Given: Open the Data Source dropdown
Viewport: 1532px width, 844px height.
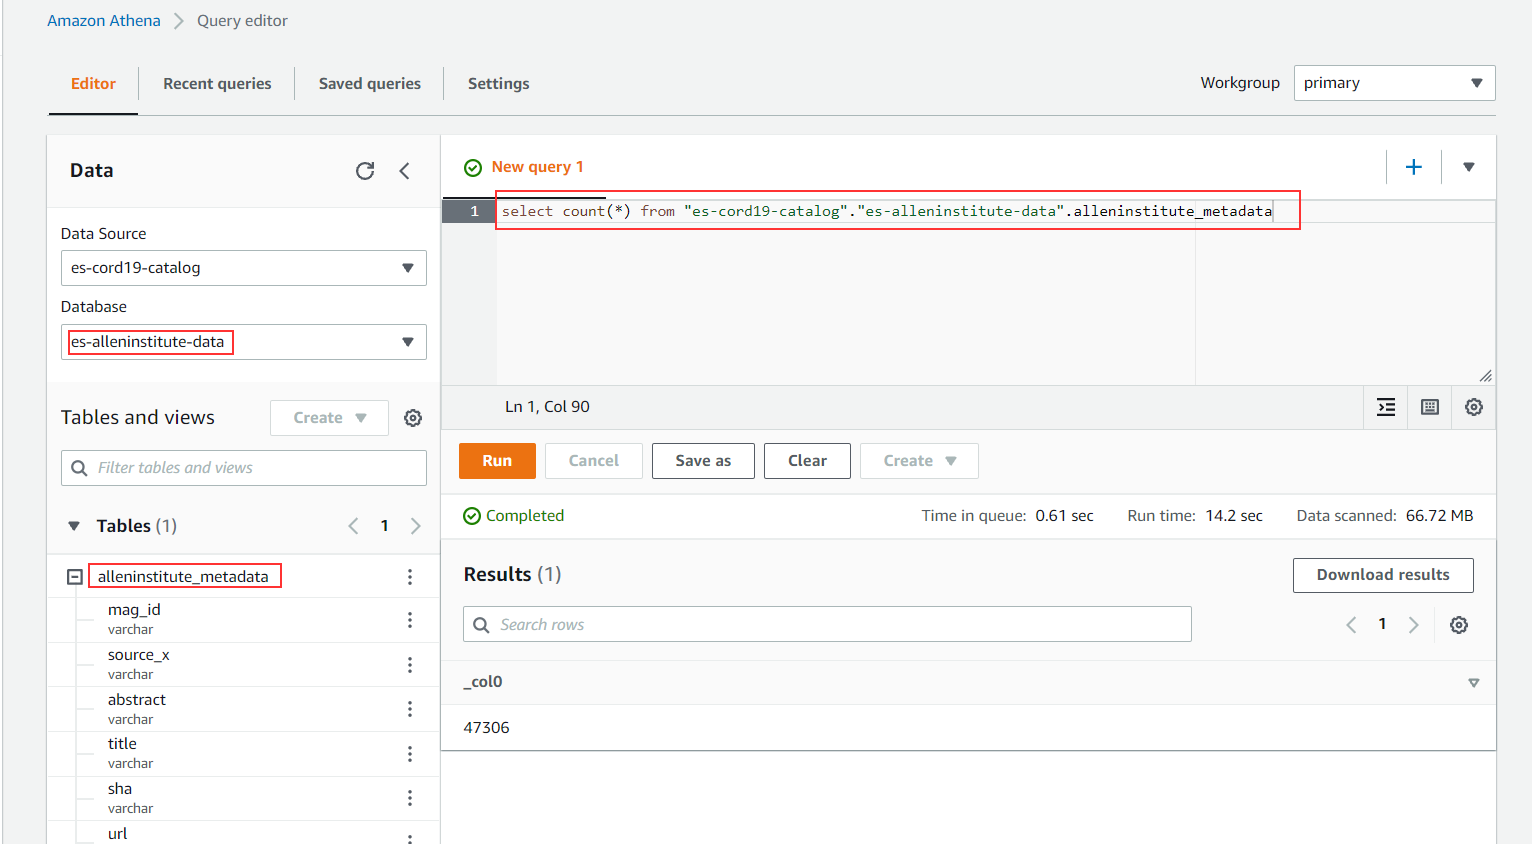Looking at the screenshot, I should 244,268.
